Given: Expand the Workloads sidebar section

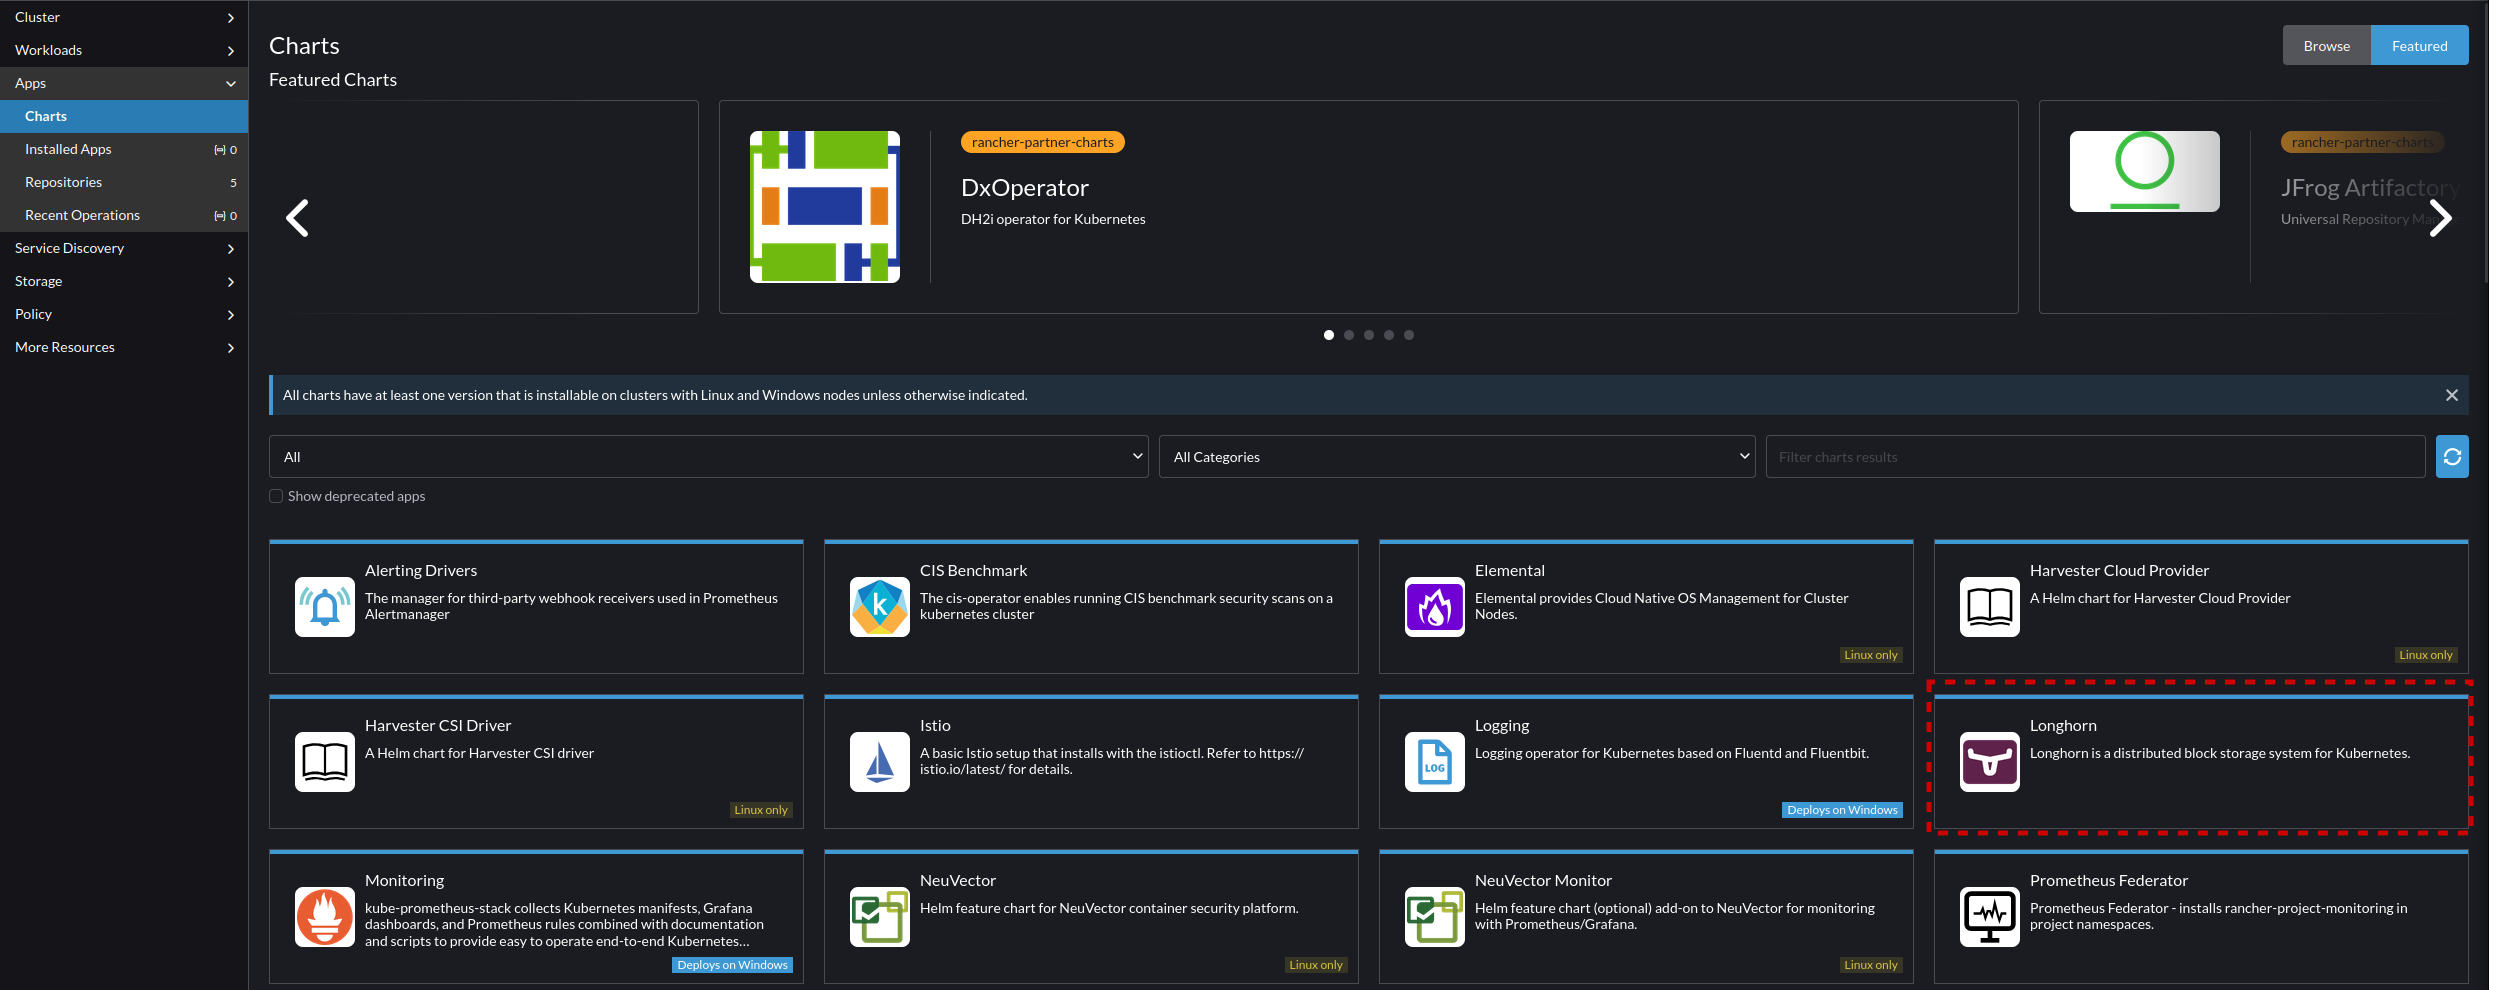Looking at the screenshot, I should tap(124, 50).
